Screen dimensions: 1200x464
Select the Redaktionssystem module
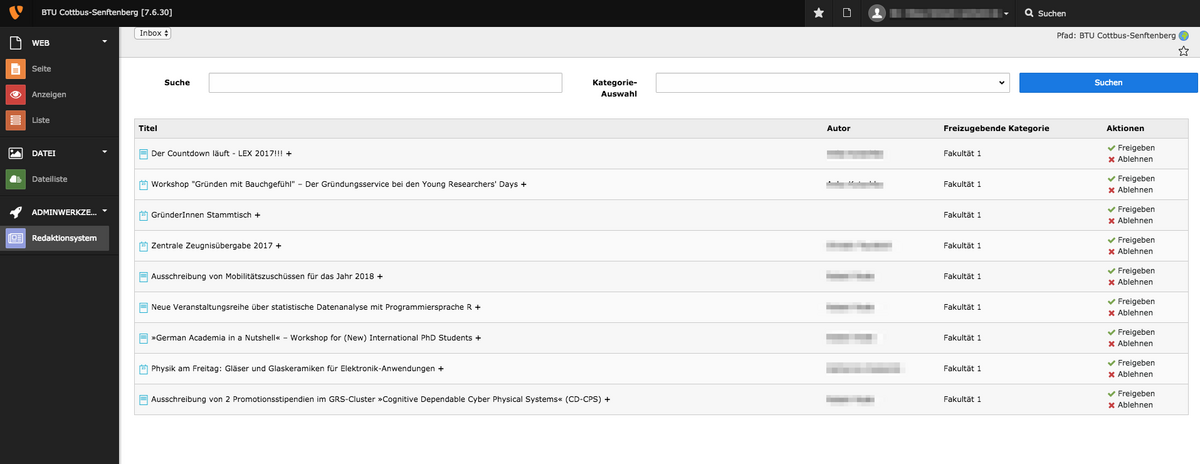point(63,238)
